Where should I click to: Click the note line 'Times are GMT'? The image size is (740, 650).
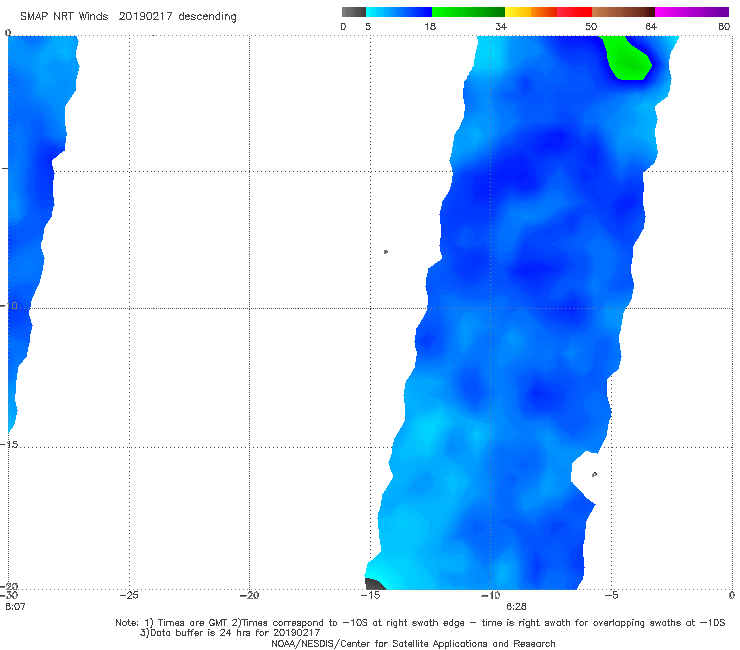tap(420, 623)
